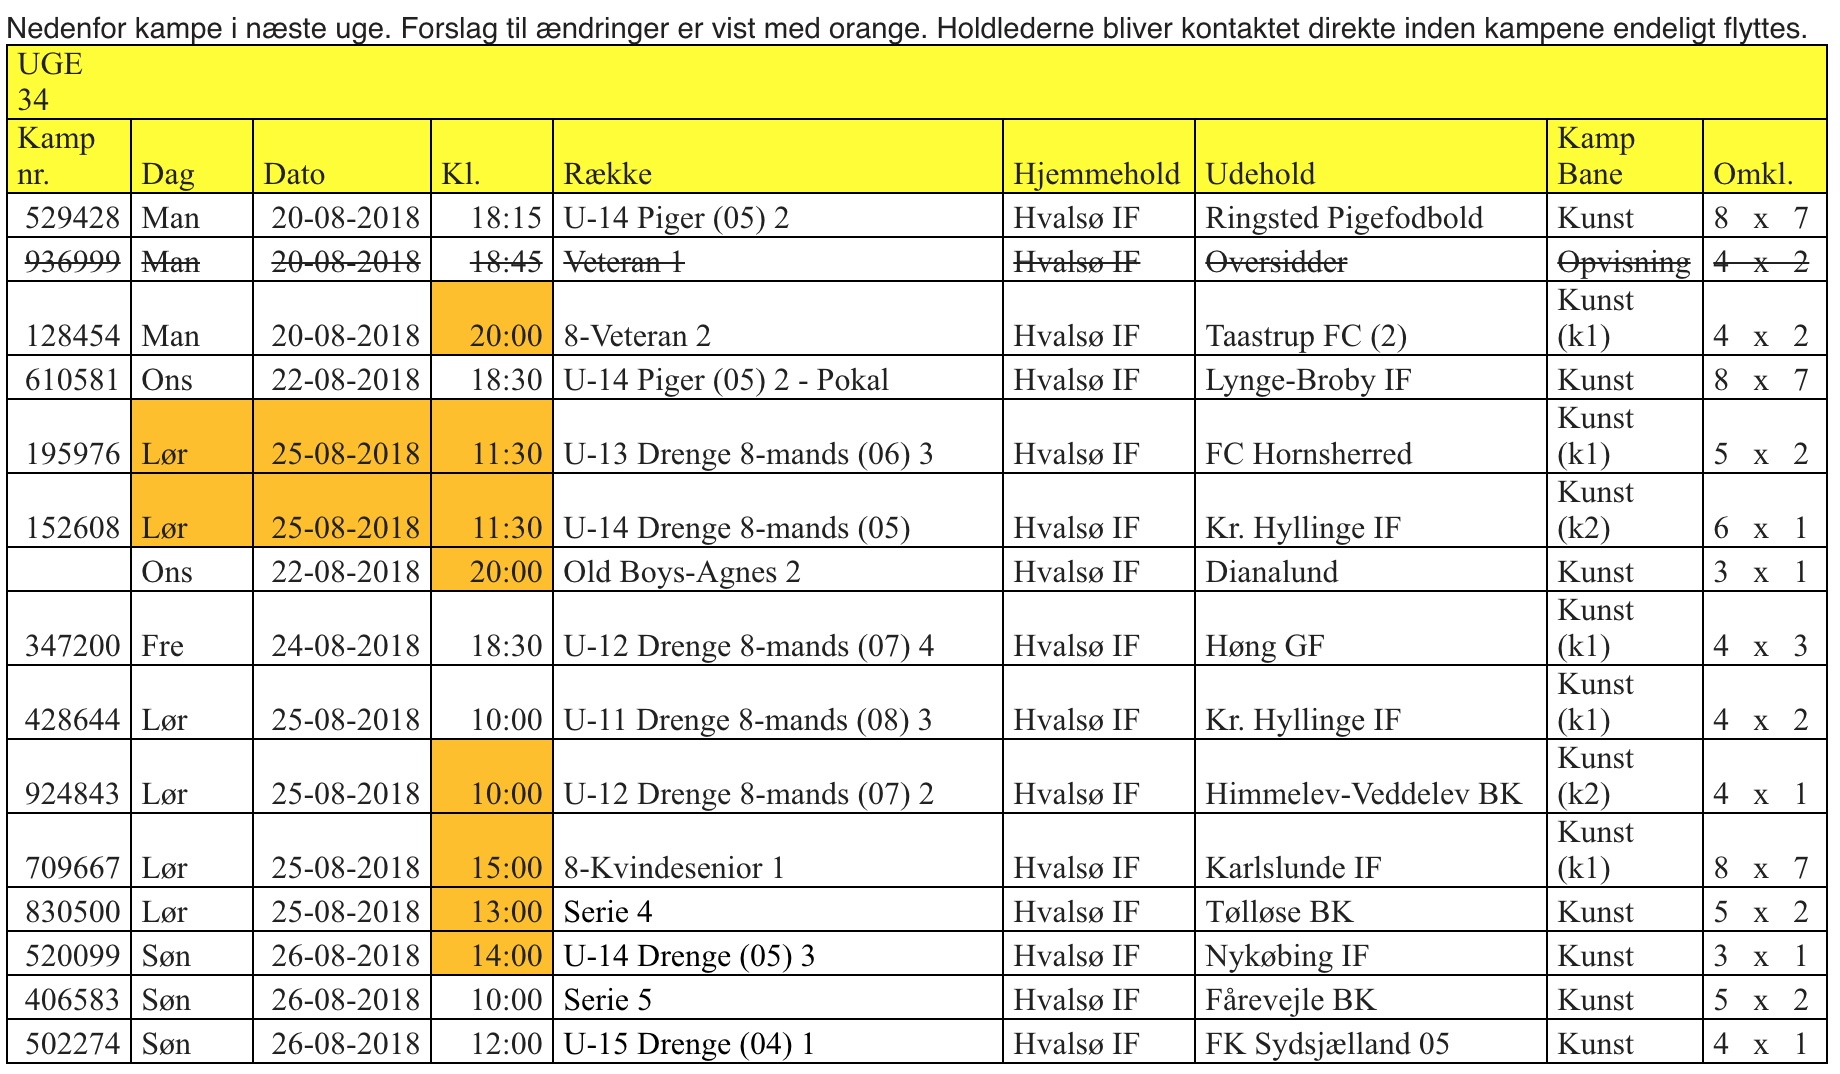Click match number 347200

[69, 629]
